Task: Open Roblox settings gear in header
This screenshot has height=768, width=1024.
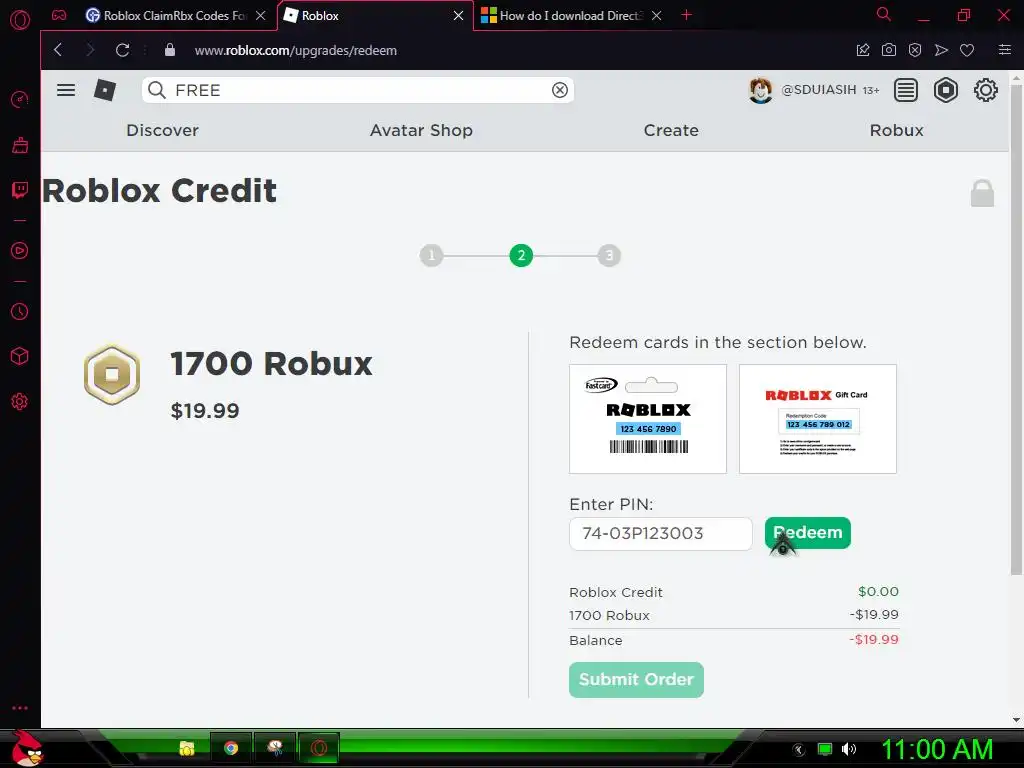Action: (x=985, y=90)
